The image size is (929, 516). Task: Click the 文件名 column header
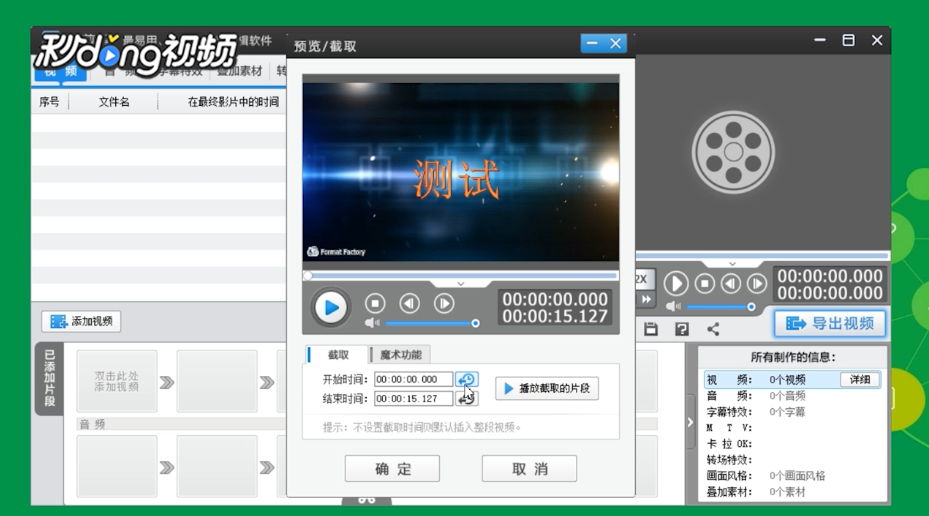point(114,102)
